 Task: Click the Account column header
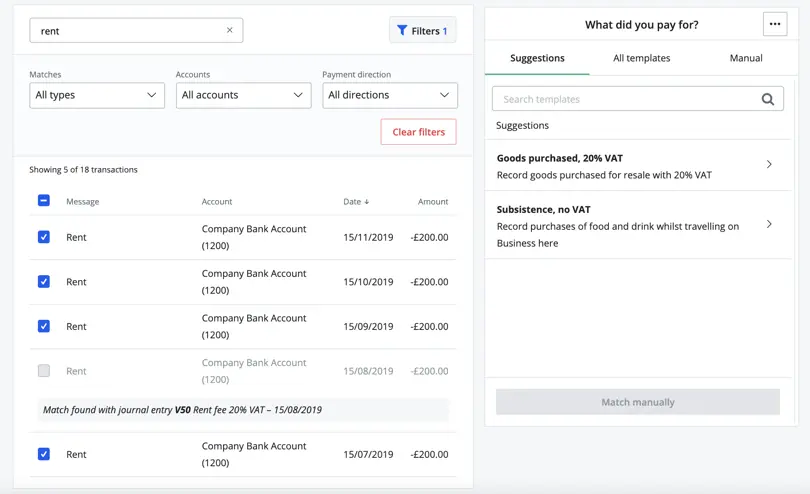[217, 202]
